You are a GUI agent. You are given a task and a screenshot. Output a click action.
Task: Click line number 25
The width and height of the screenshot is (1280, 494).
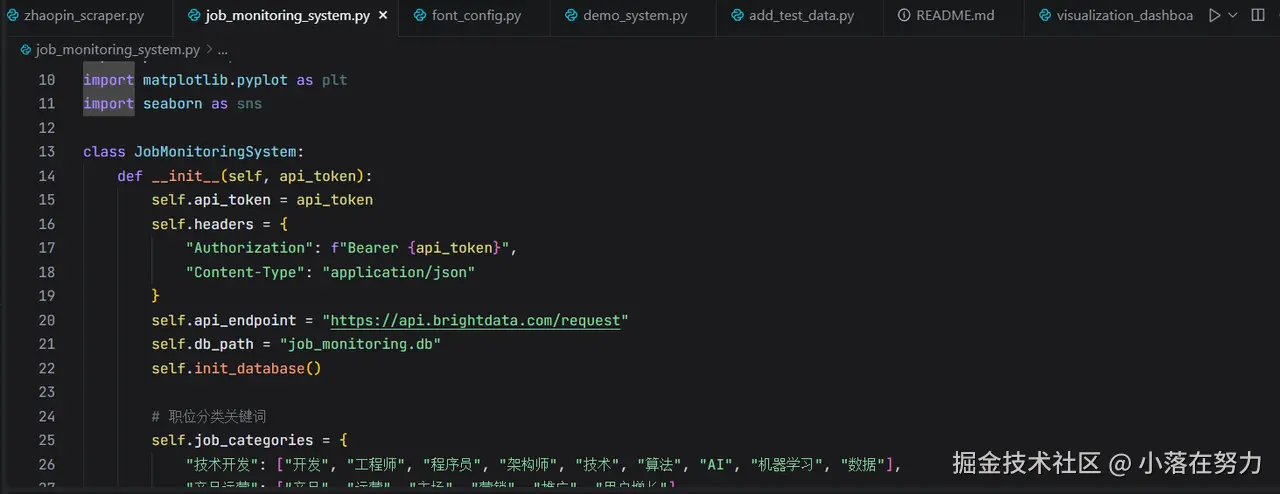click(46, 440)
